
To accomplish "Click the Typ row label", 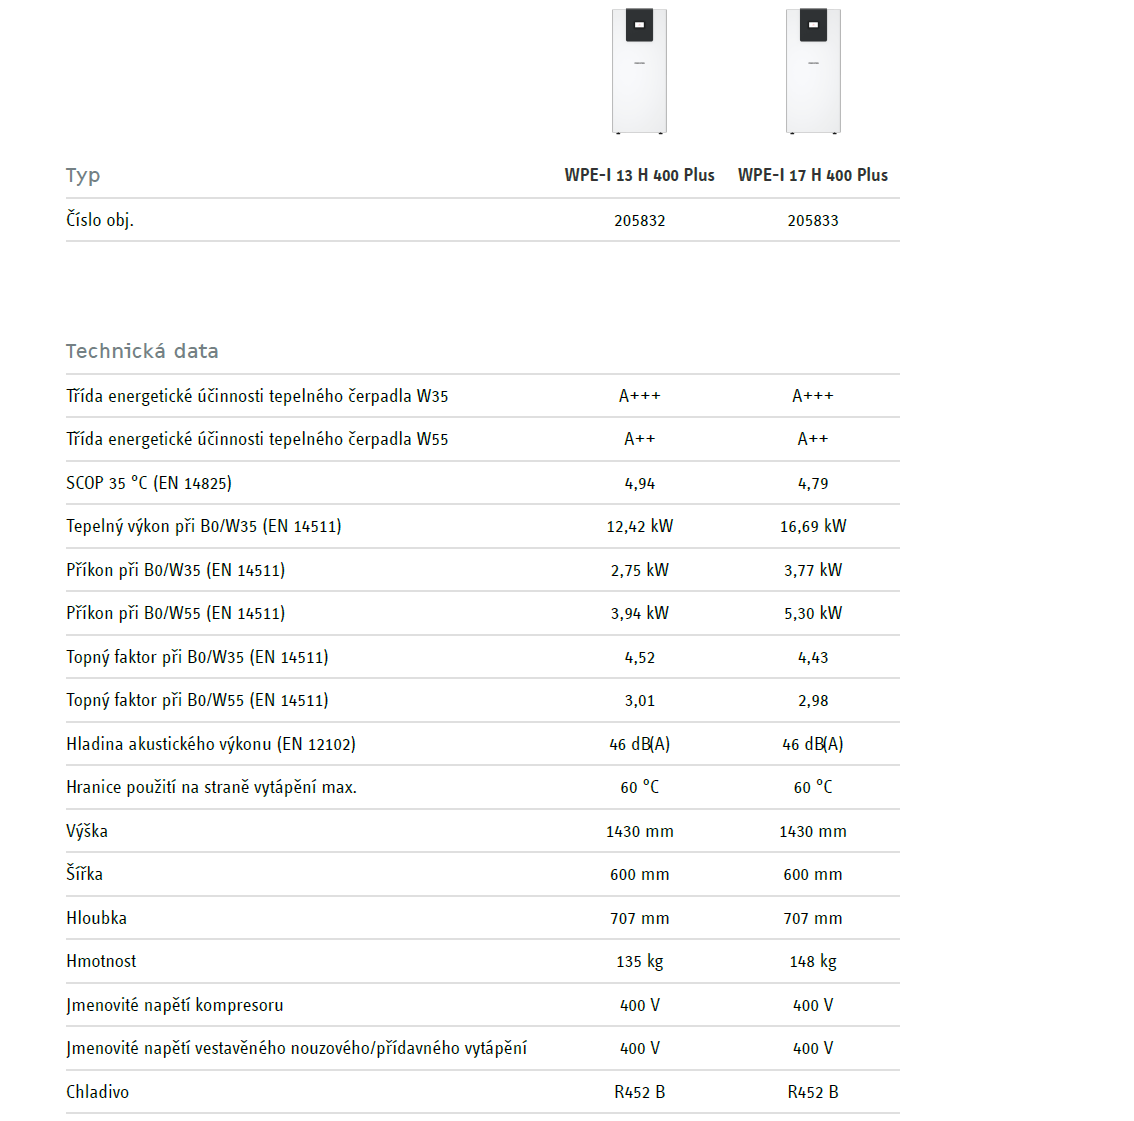I will (x=83, y=176).
